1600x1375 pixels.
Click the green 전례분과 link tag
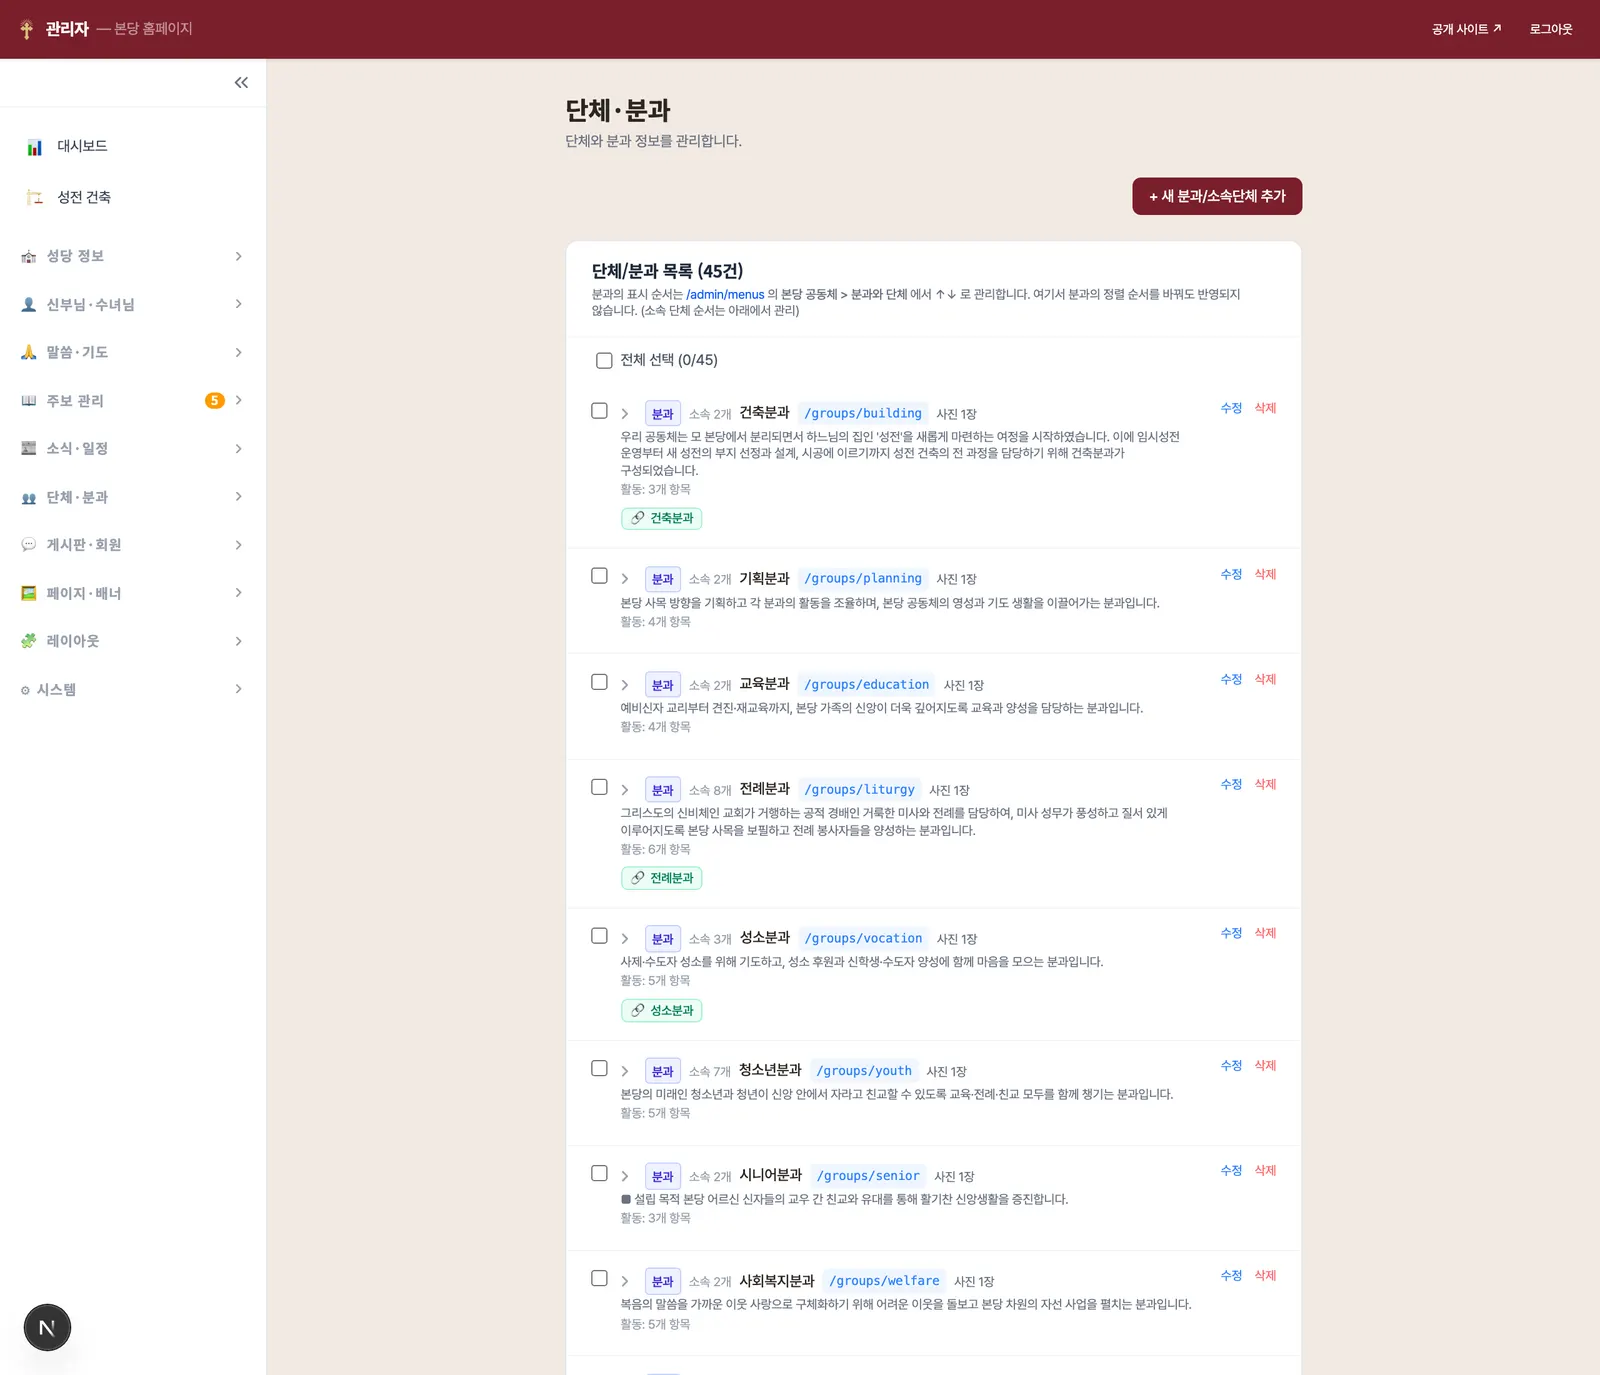[x=661, y=878]
